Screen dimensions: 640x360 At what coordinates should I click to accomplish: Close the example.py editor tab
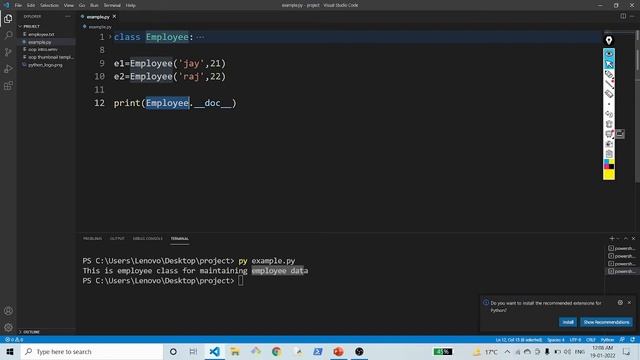pos(114,16)
